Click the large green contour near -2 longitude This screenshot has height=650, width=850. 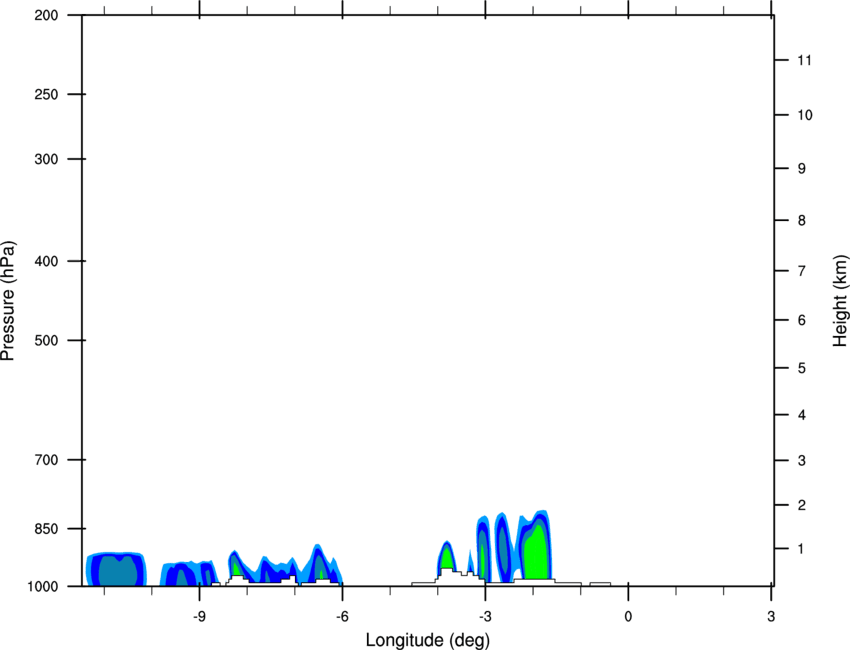536,553
